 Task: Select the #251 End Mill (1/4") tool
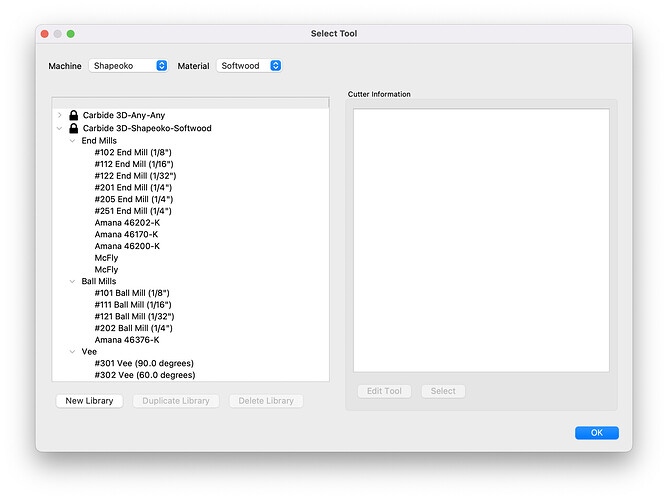tap(133, 211)
